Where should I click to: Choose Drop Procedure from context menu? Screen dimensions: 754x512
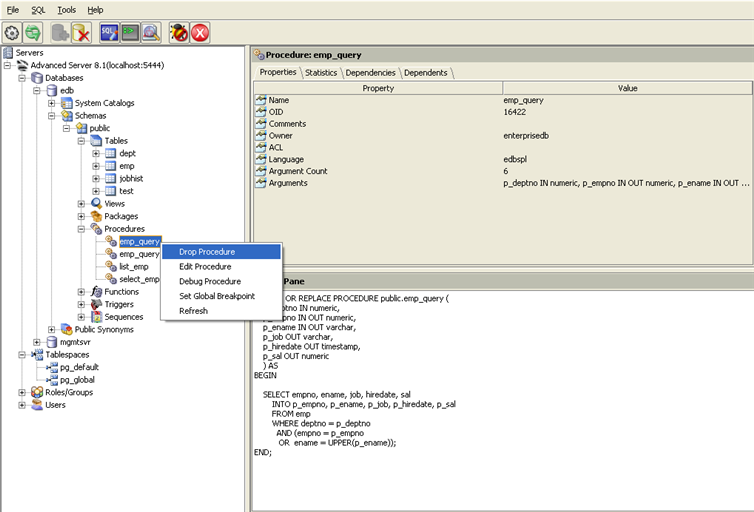207,252
